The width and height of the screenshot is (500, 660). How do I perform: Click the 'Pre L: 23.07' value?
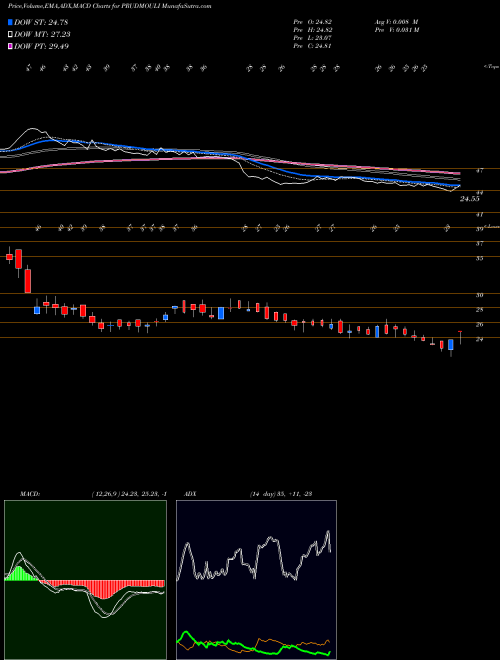tap(313, 38)
